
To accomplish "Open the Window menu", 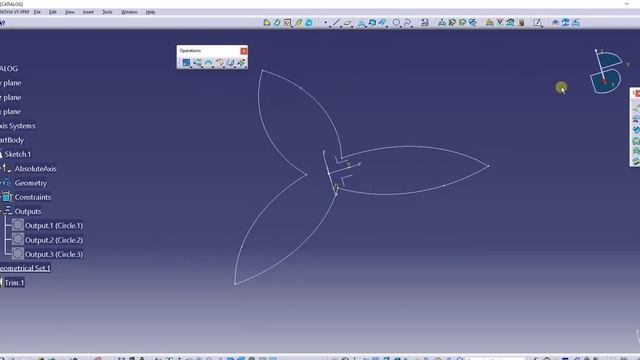I will (129, 12).
